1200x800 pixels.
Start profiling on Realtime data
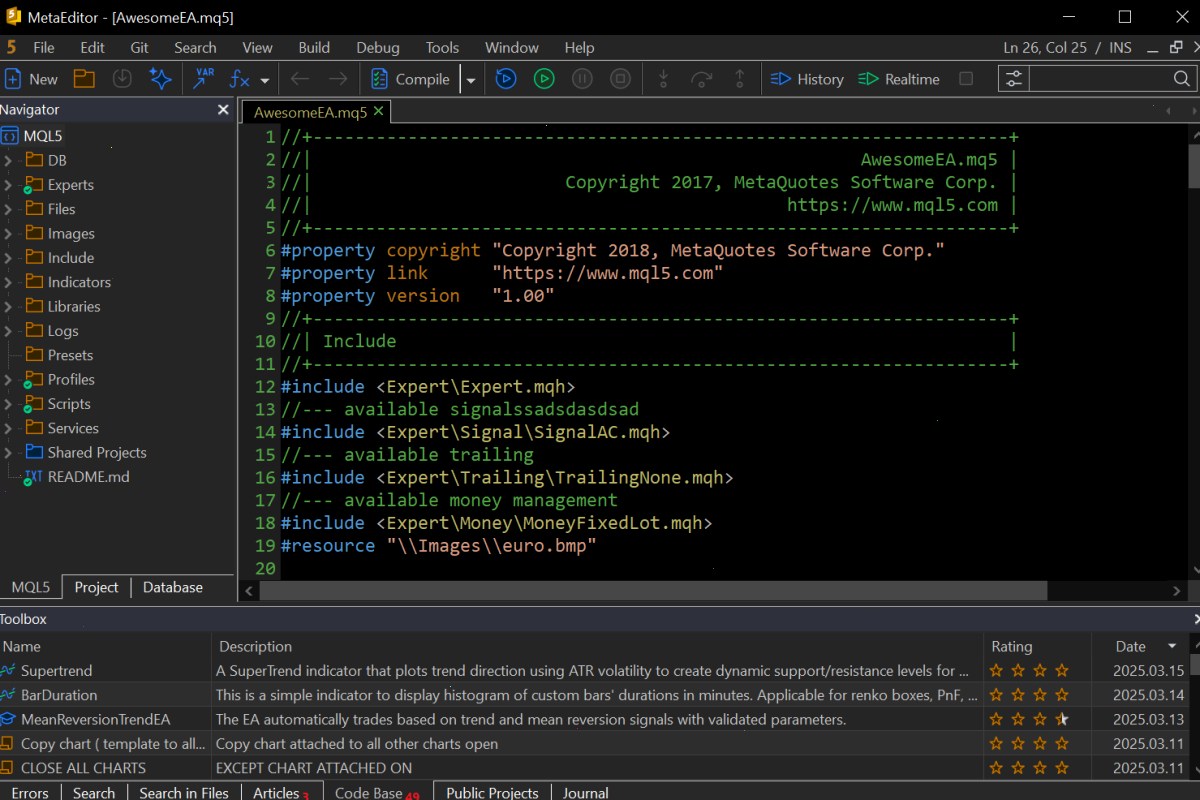(x=899, y=79)
